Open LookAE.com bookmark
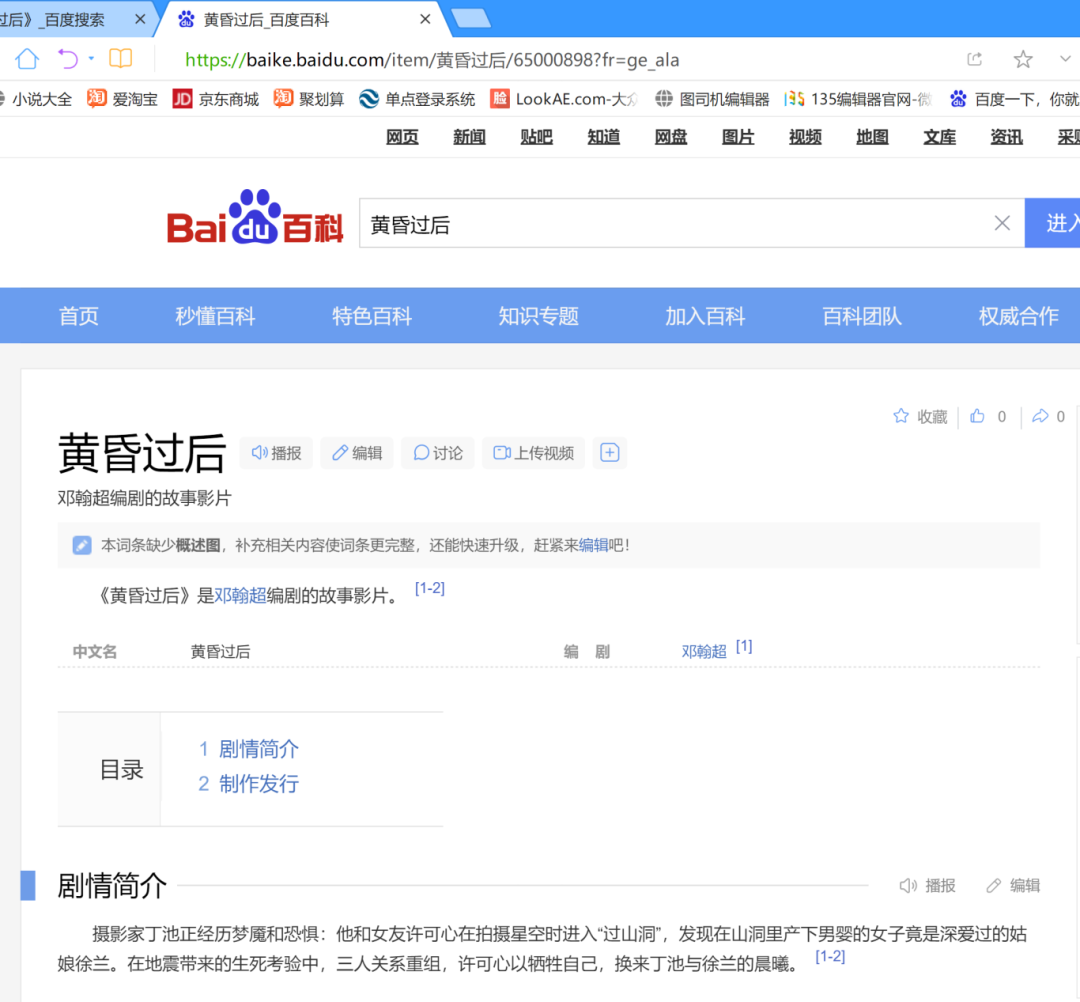 pos(564,99)
